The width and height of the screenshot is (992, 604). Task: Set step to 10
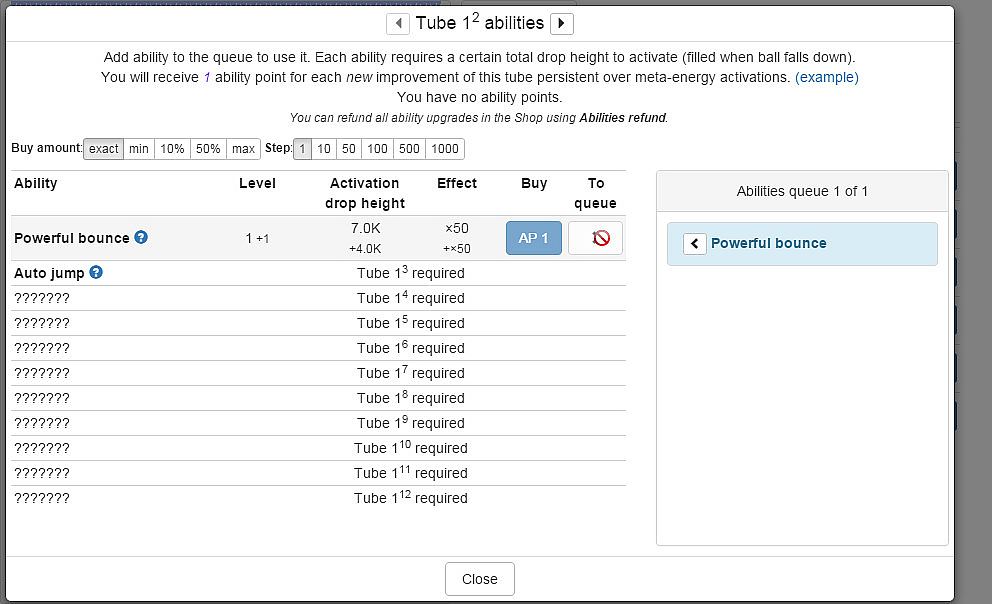pos(324,149)
